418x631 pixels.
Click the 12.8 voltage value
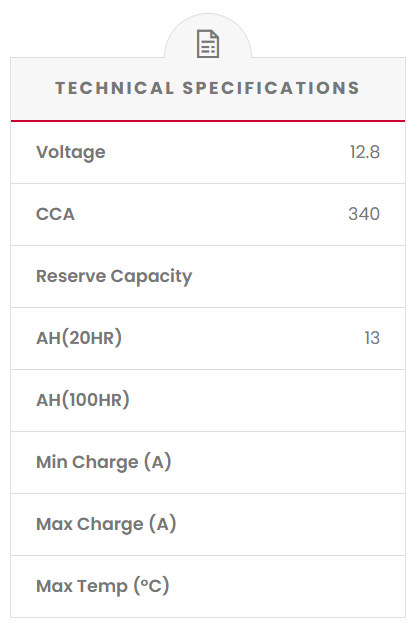click(x=364, y=153)
